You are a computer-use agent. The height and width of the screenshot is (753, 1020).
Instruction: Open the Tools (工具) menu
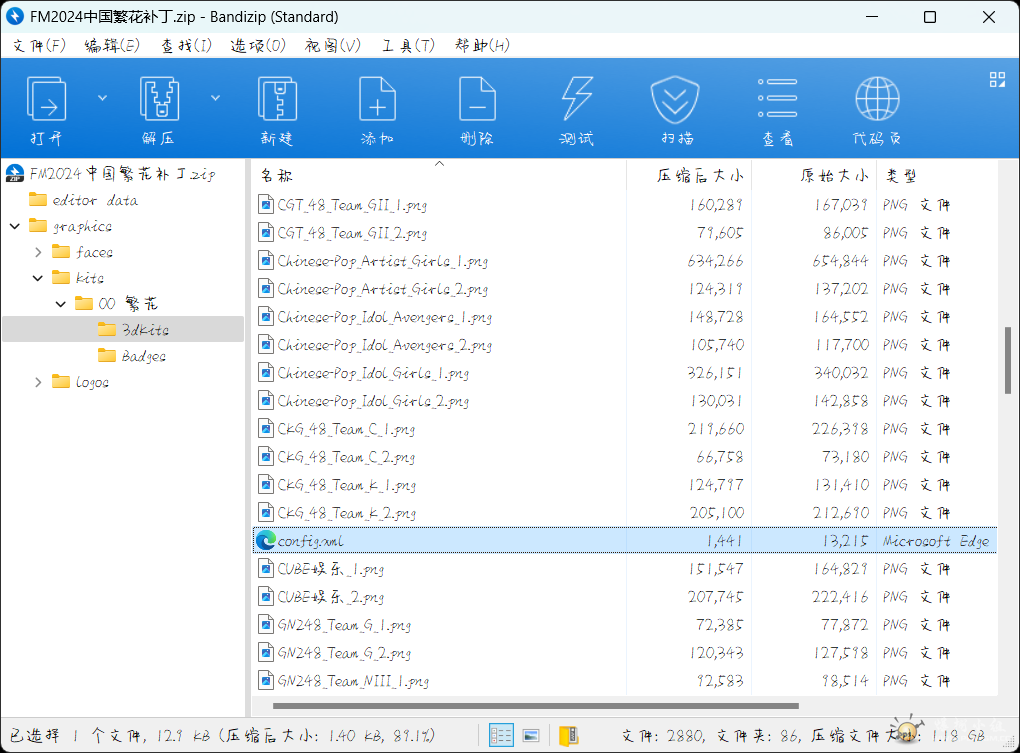pyautogui.click(x=408, y=46)
